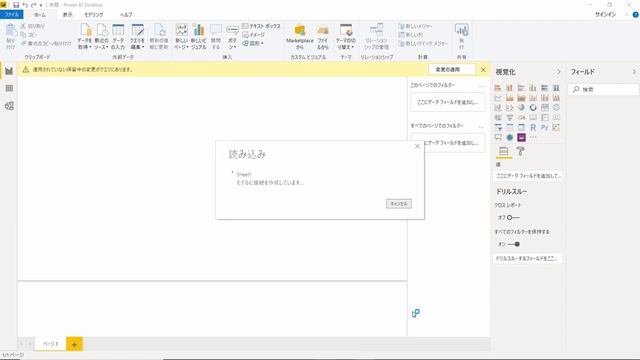Close the loading (読み込み) dialog
Image resolution: width=640 pixels, height=360 pixels.
(417, 146)
